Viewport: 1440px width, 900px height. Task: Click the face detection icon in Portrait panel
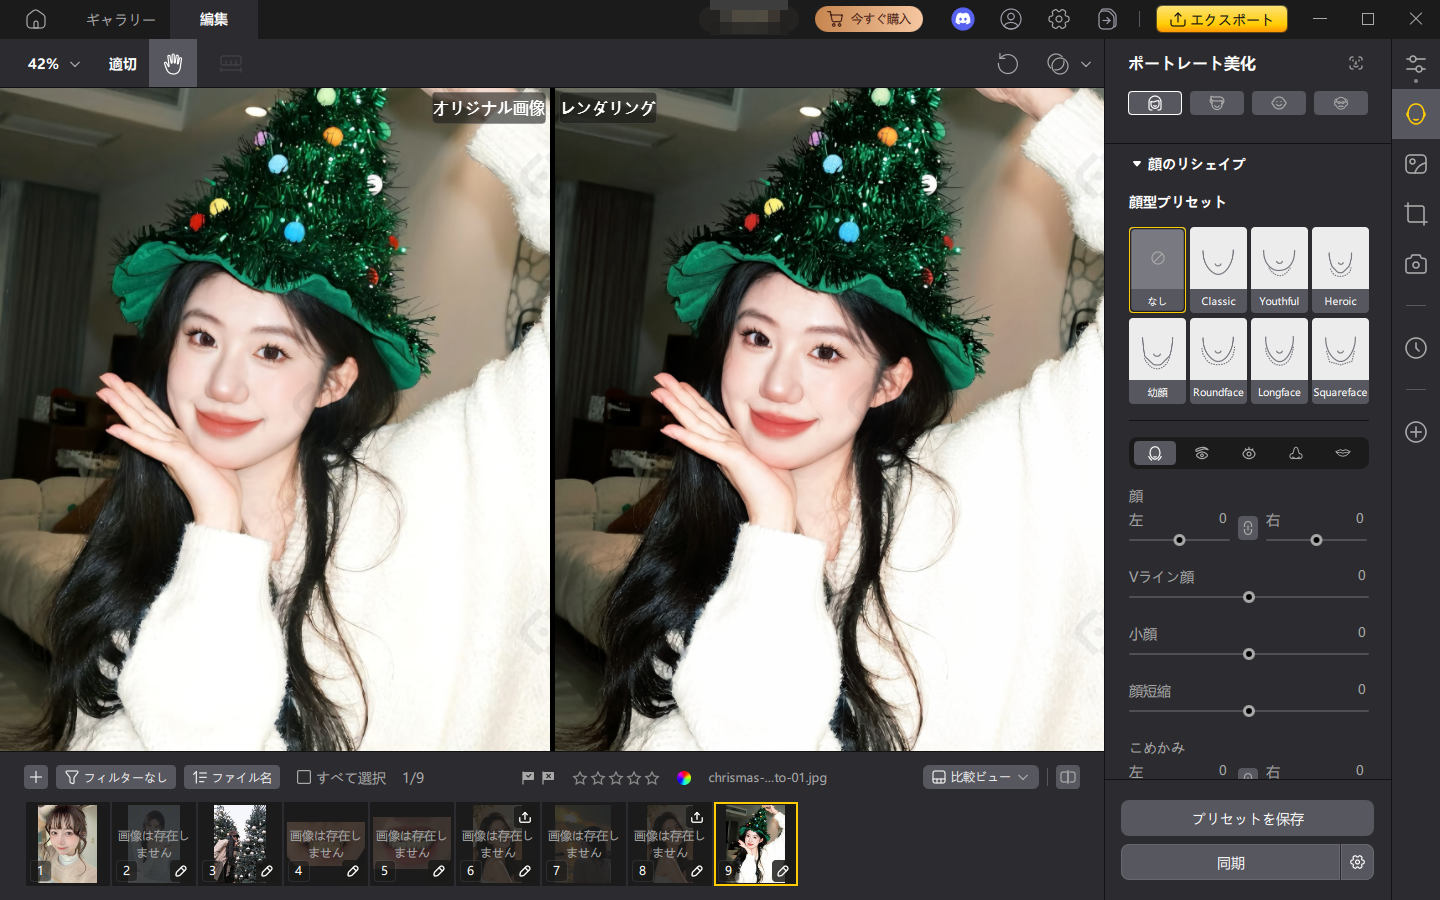coord(1357,62)
